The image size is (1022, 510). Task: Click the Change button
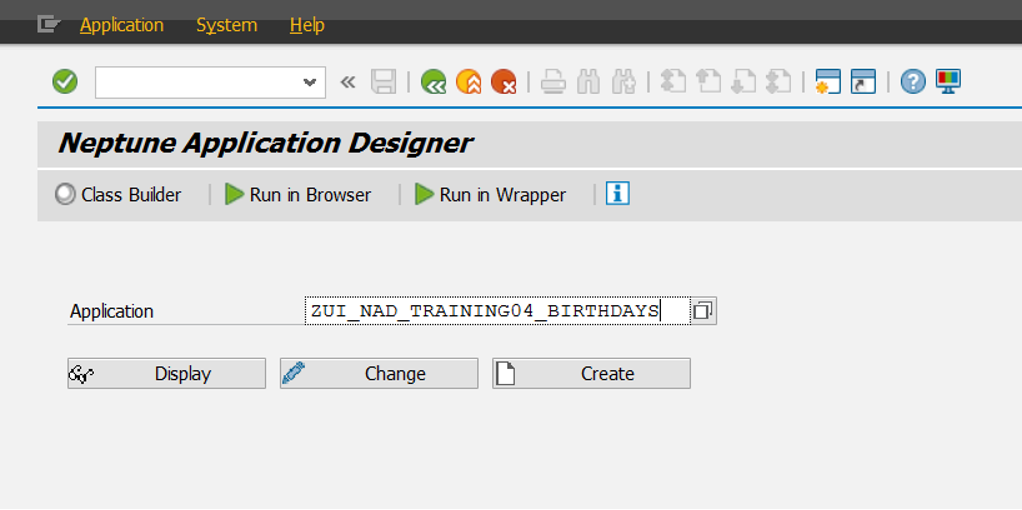pos(379,373)
